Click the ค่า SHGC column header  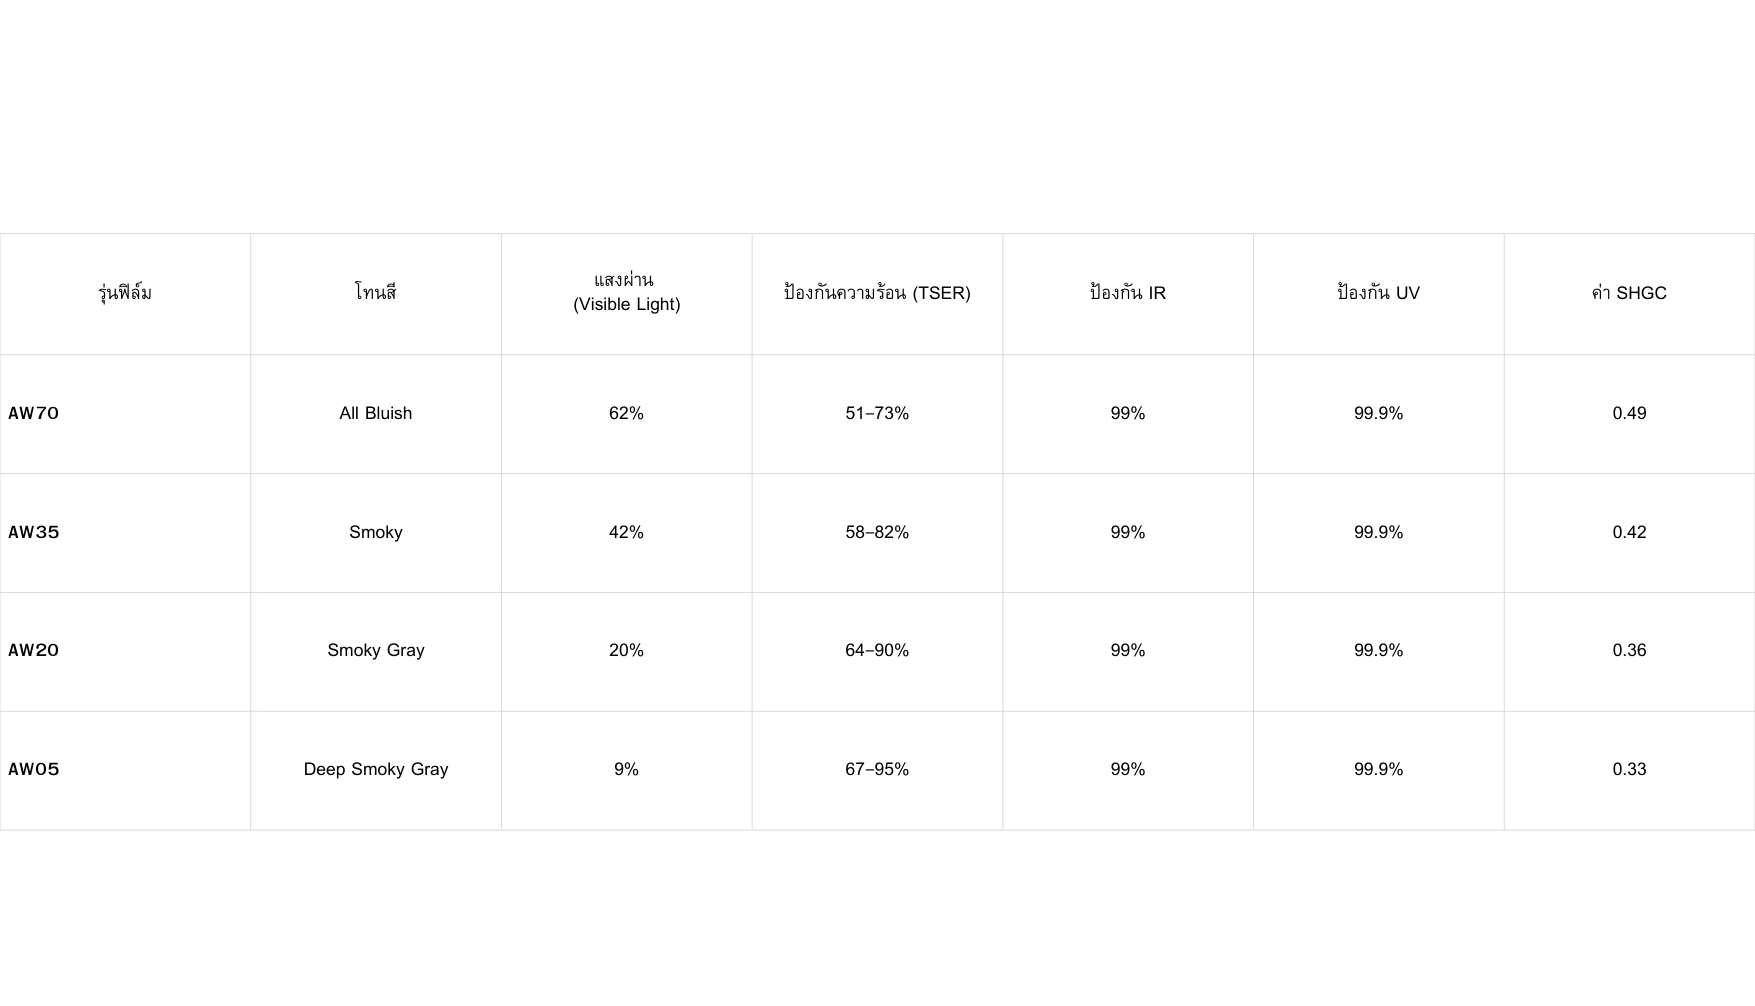point(1629,293)
